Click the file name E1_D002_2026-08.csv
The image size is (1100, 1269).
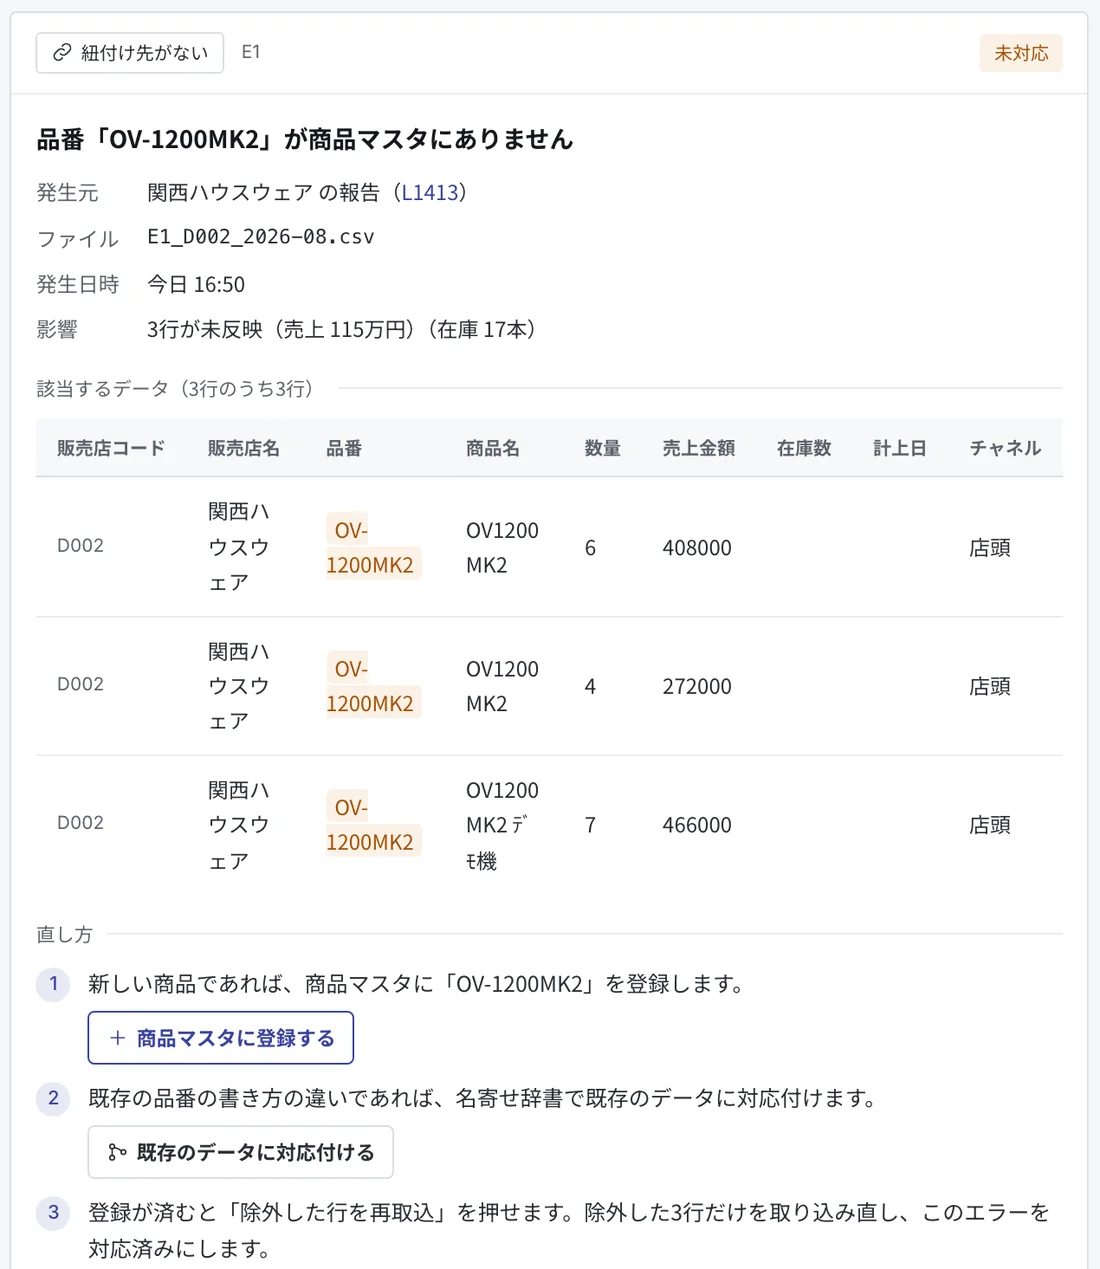pyautogui.click(x=261, y=237)
